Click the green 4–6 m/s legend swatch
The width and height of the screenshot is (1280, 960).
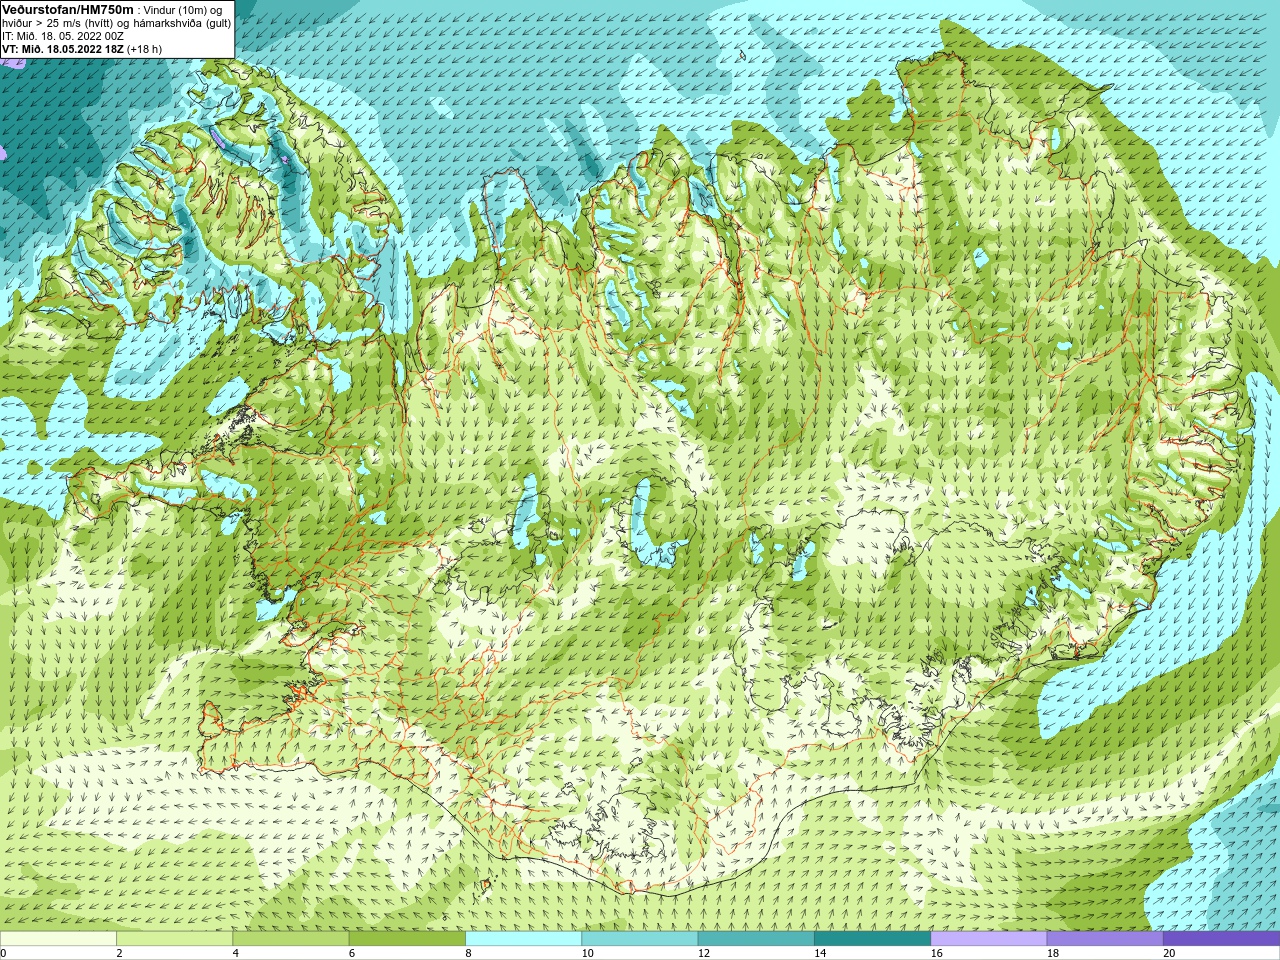pyautogui.click(x=291, y=939)
